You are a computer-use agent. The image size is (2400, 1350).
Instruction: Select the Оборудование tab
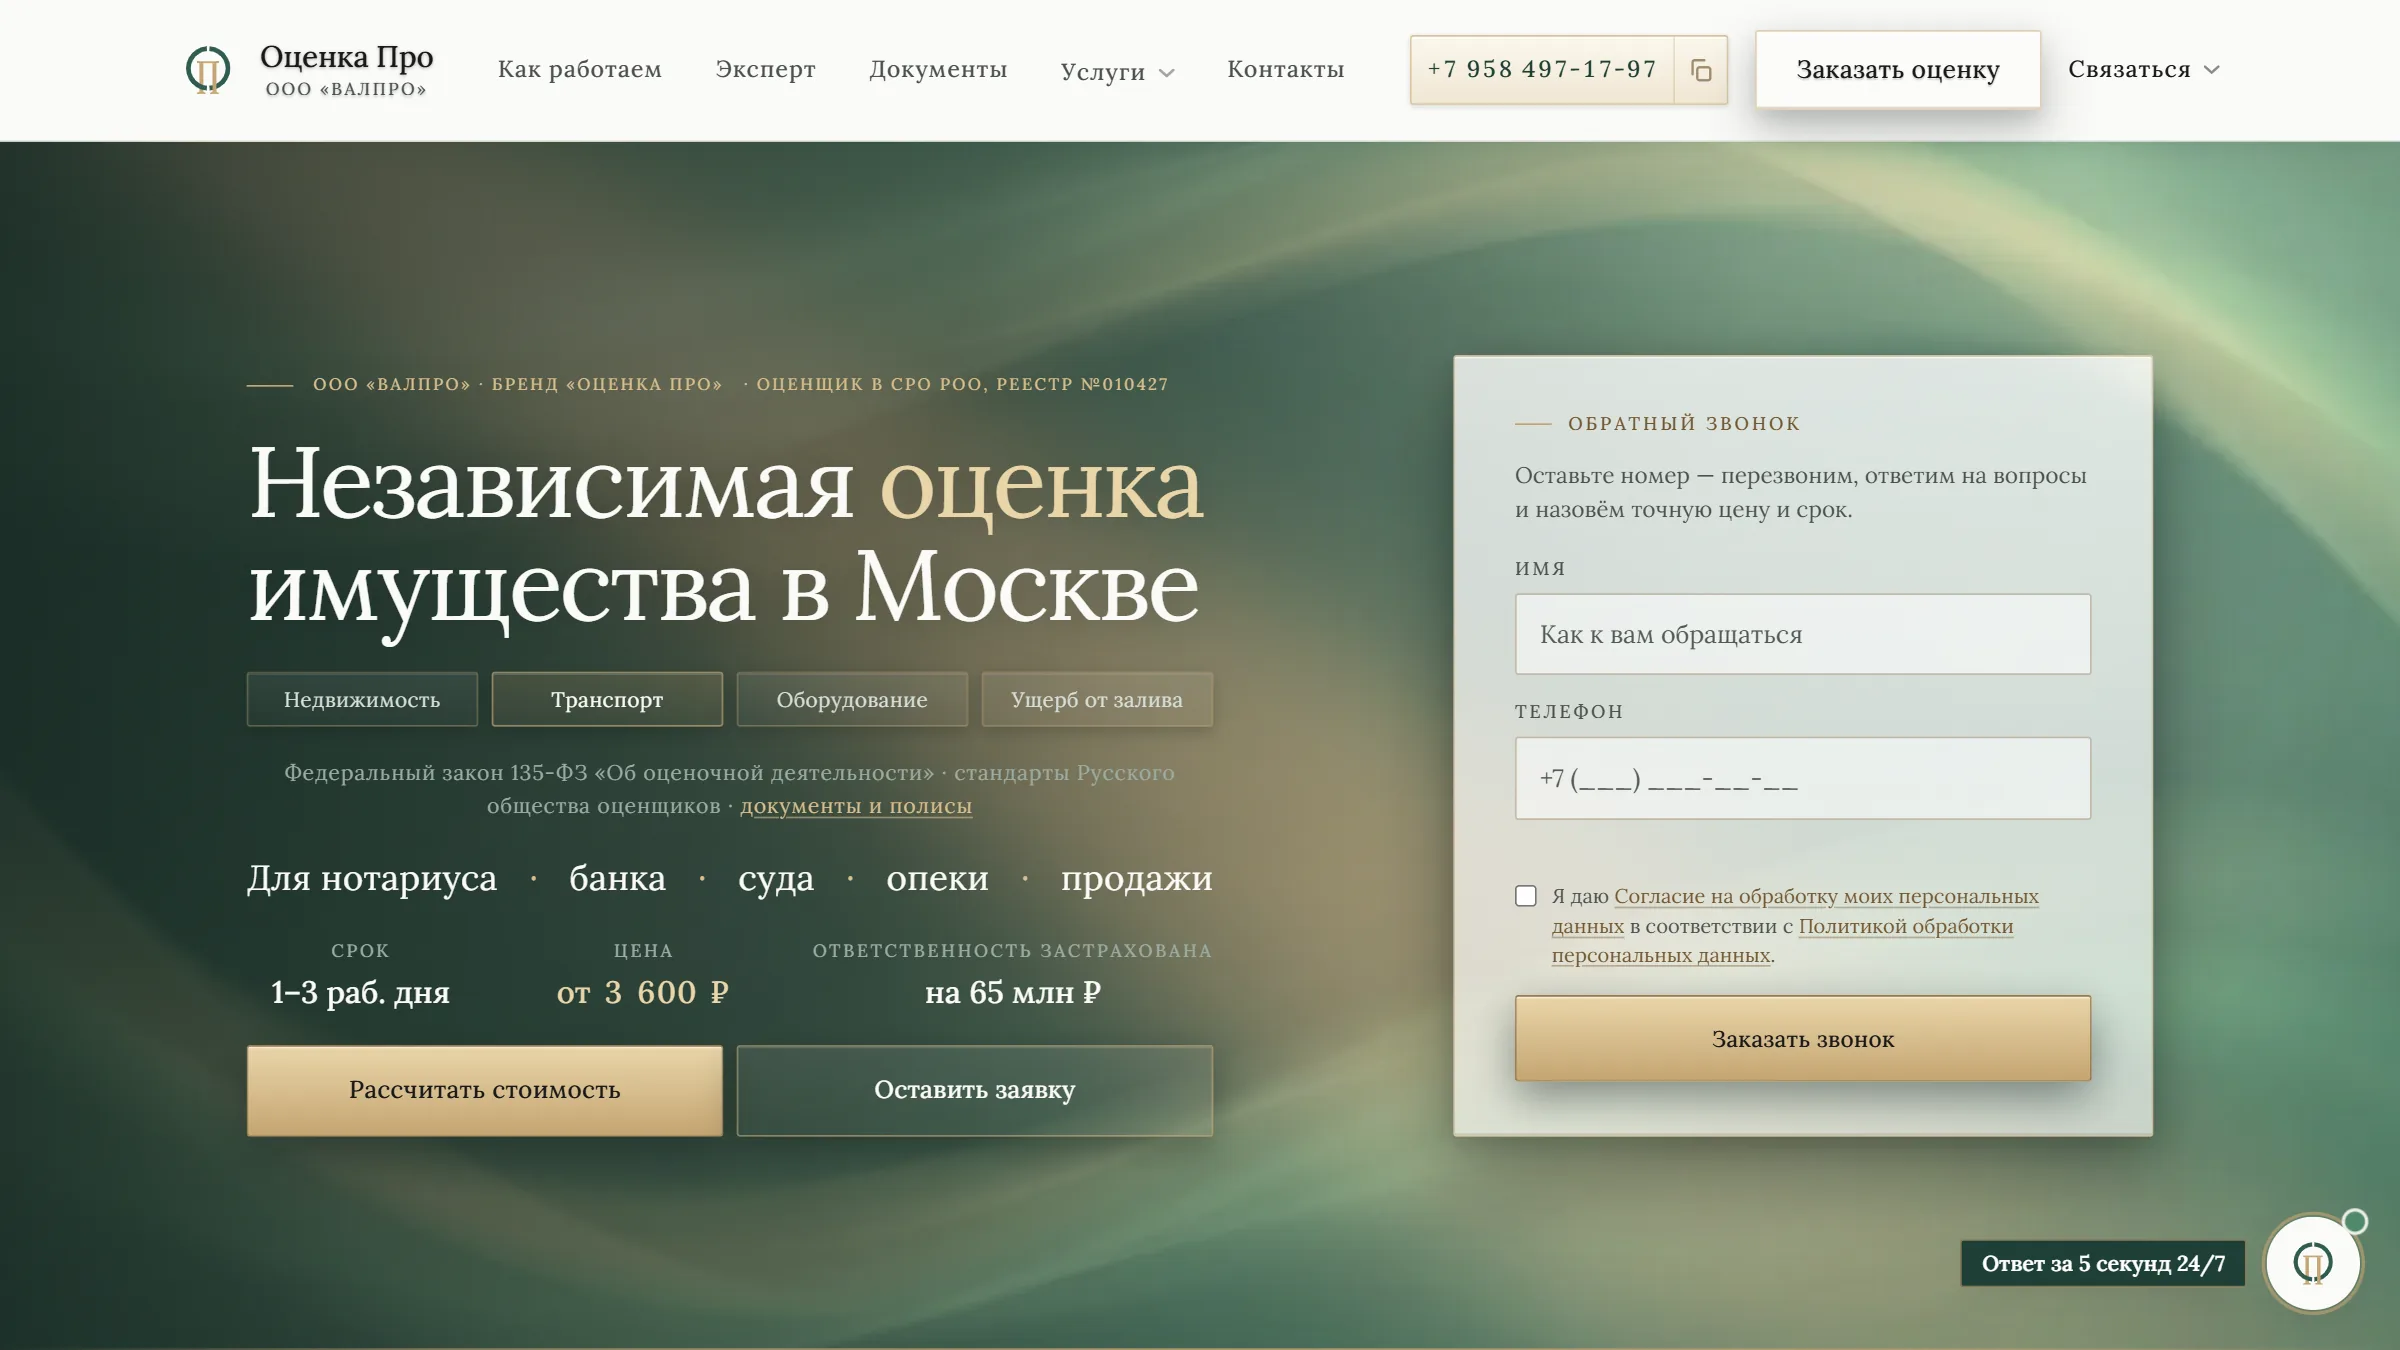[x=852, y=699]
